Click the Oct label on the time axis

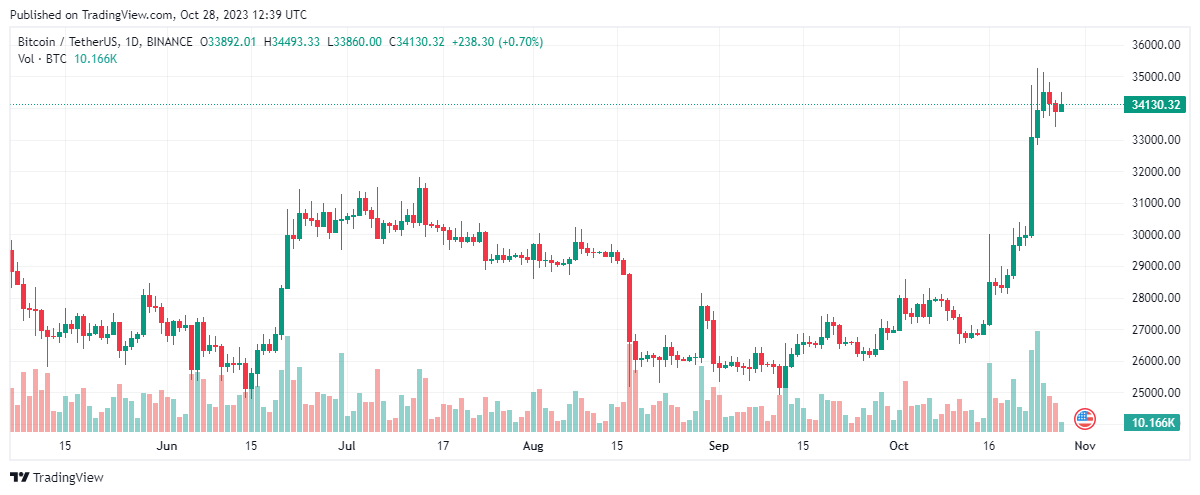[x=900, y=446]
